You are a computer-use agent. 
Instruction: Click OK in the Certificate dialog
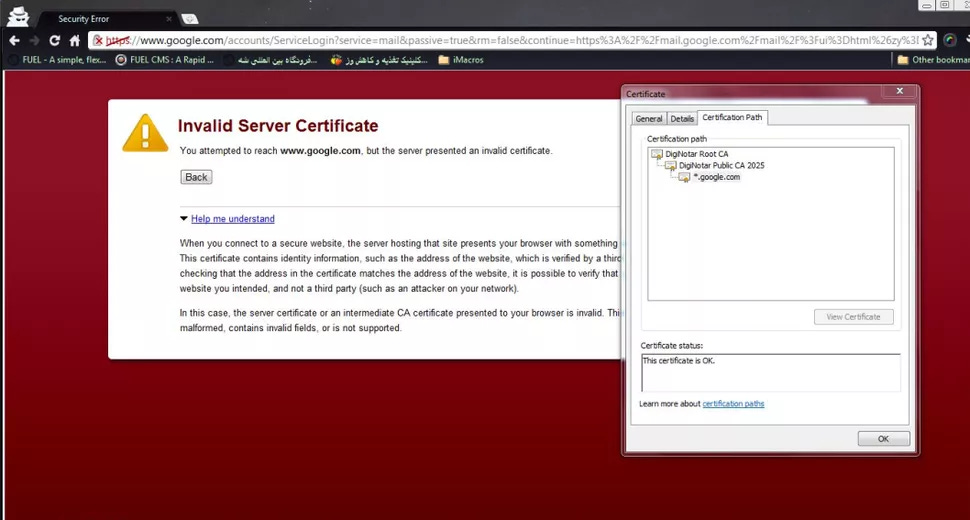click(883, 439)
